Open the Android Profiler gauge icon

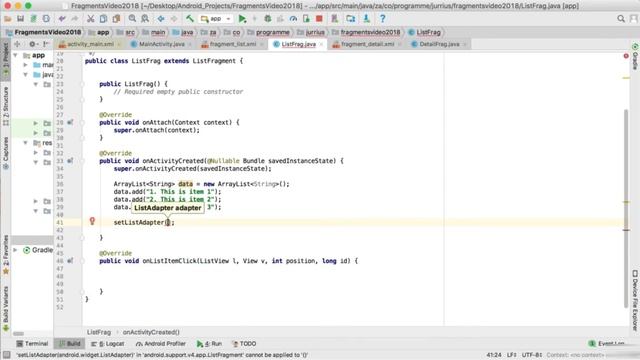tap(293, 19)
